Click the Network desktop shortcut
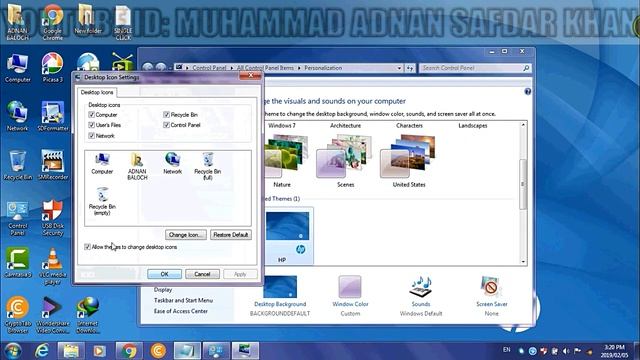 [x=17, y=116]
